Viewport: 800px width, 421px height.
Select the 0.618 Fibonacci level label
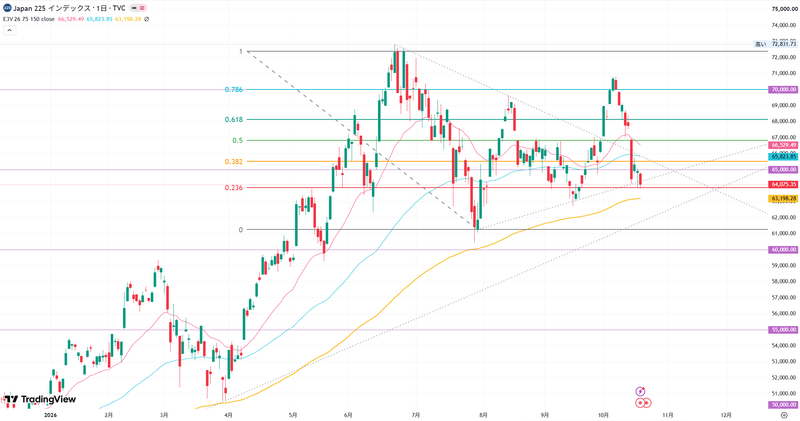(x=234, y=119)
